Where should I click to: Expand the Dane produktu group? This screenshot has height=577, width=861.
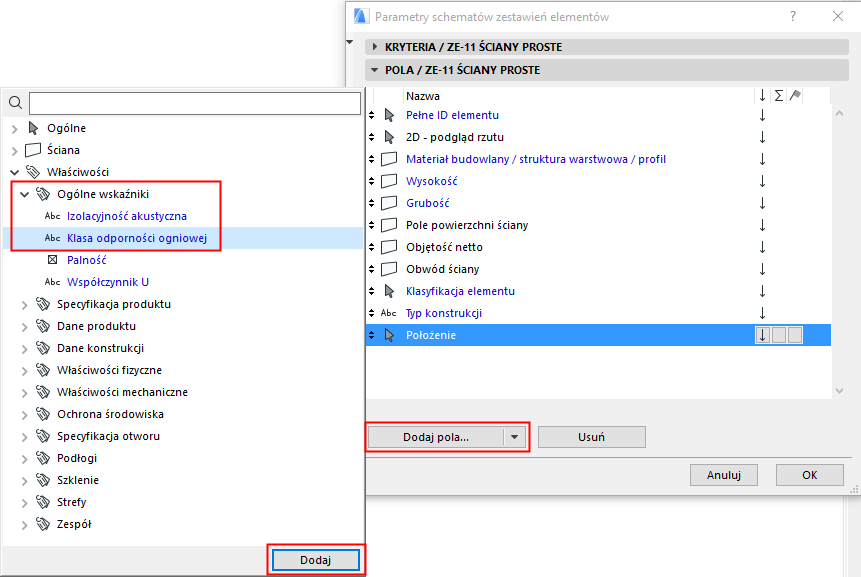point(25,327)
